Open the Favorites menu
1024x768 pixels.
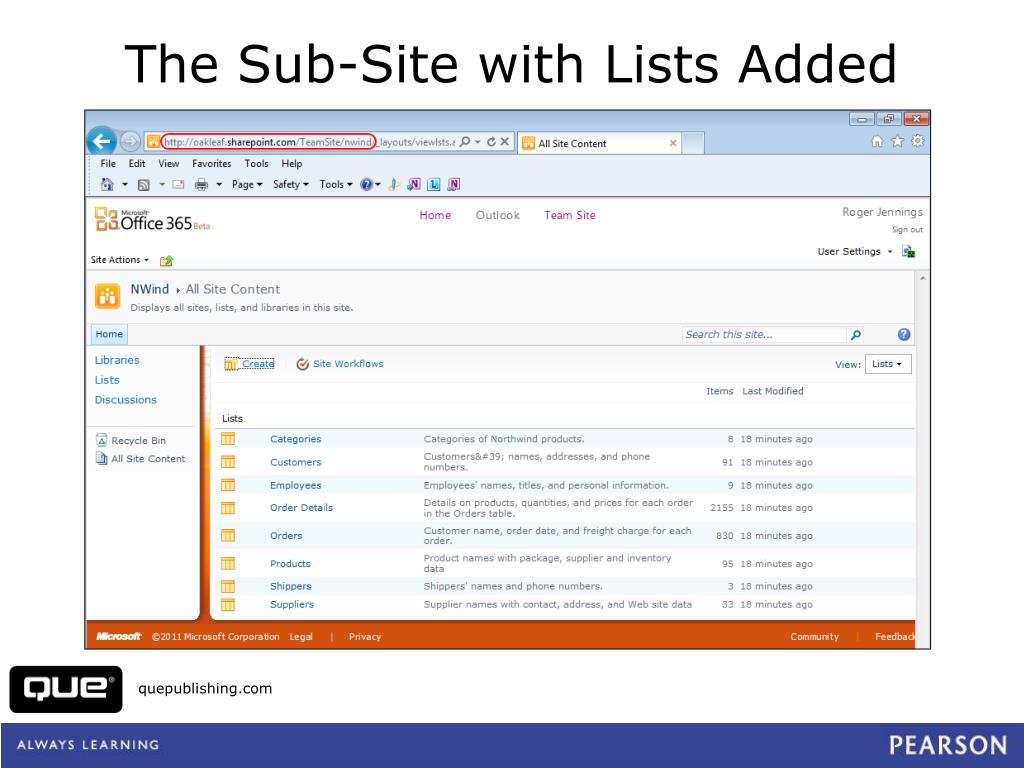point(212,164)
